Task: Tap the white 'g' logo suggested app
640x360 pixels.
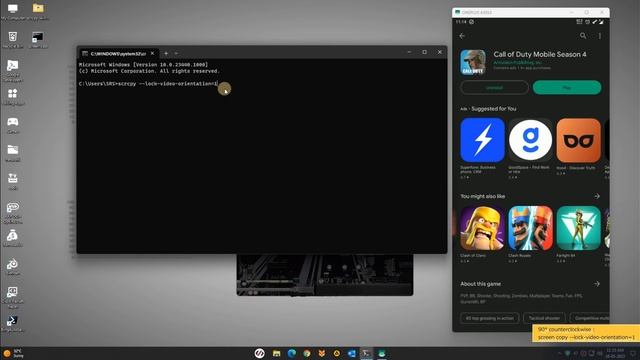Action: pyautogui.click(x=530, y=140)
